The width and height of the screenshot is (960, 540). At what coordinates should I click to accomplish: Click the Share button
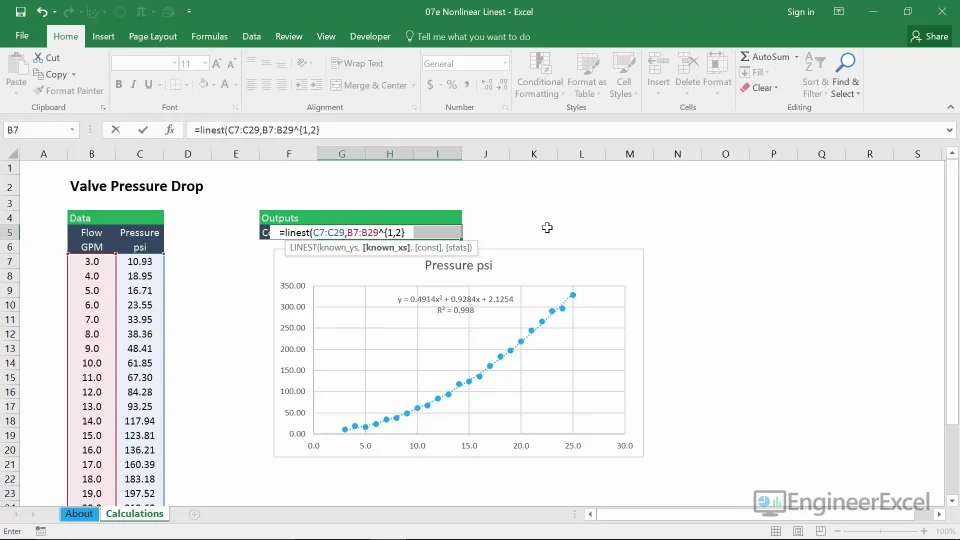929,36
